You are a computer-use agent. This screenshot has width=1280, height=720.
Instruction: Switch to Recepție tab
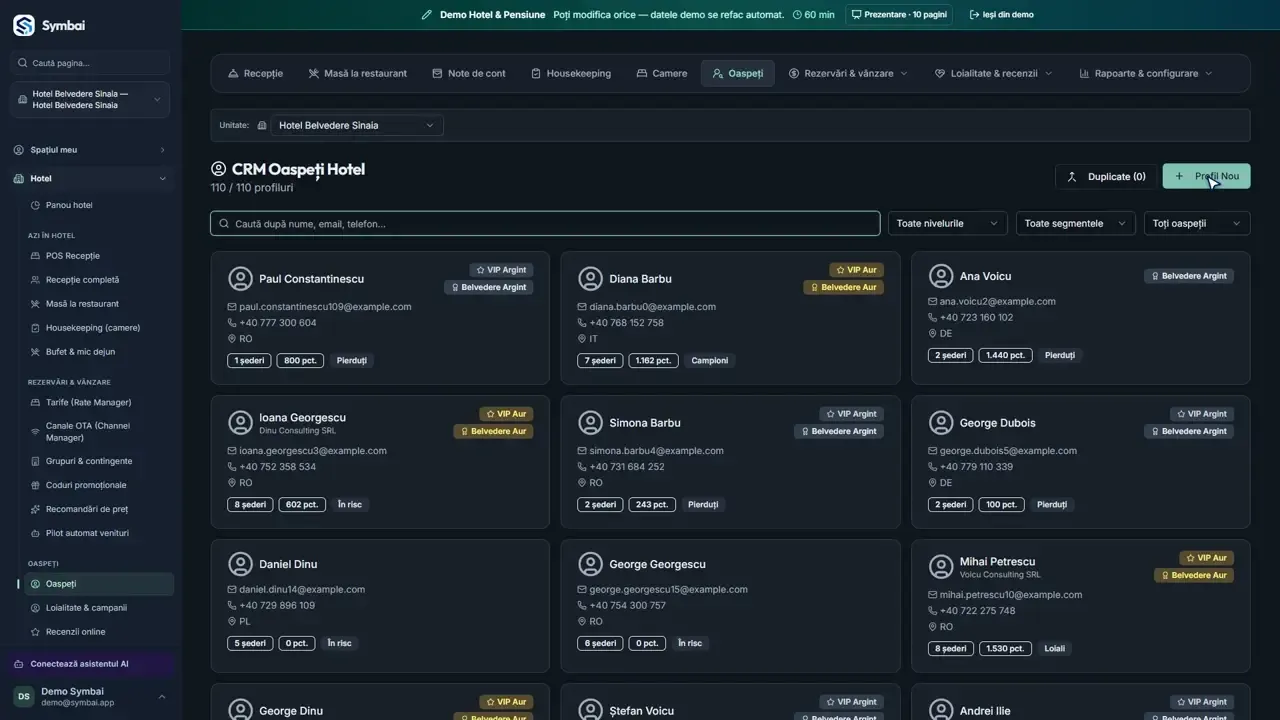[x=255, y=73]
